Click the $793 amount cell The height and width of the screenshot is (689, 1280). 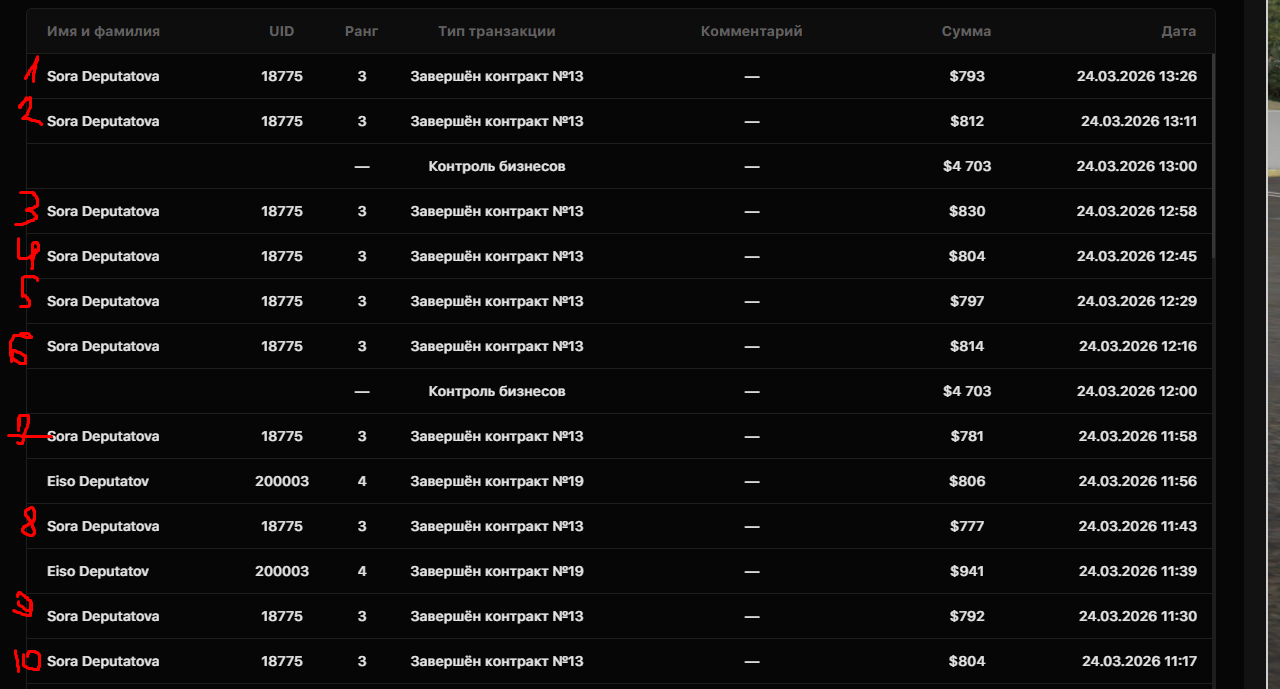967,76
